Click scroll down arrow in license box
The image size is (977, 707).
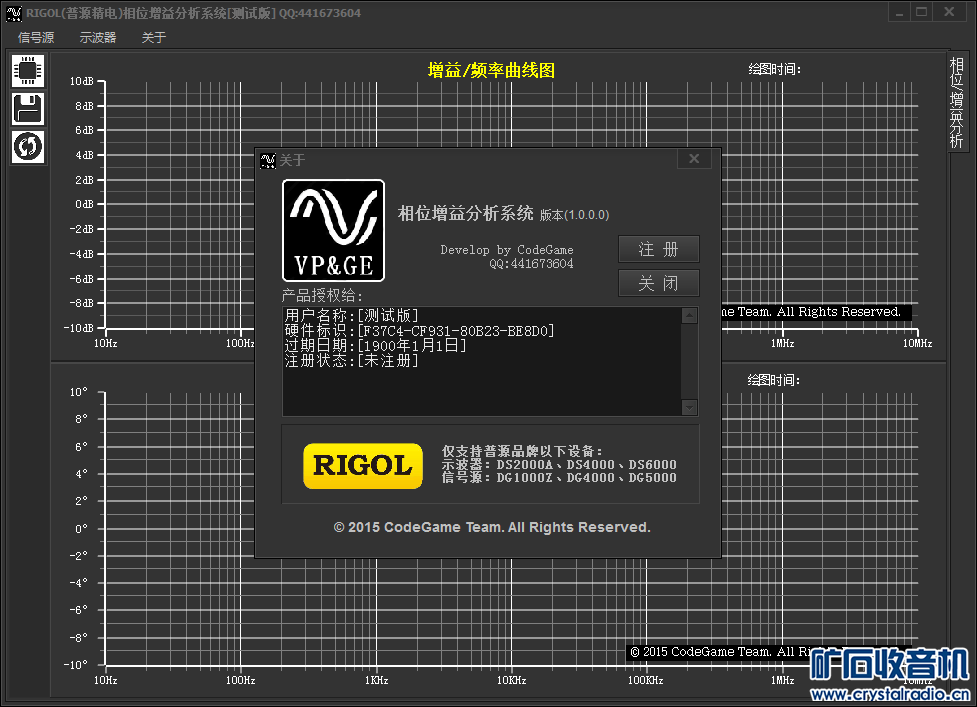tap(689, 407)
